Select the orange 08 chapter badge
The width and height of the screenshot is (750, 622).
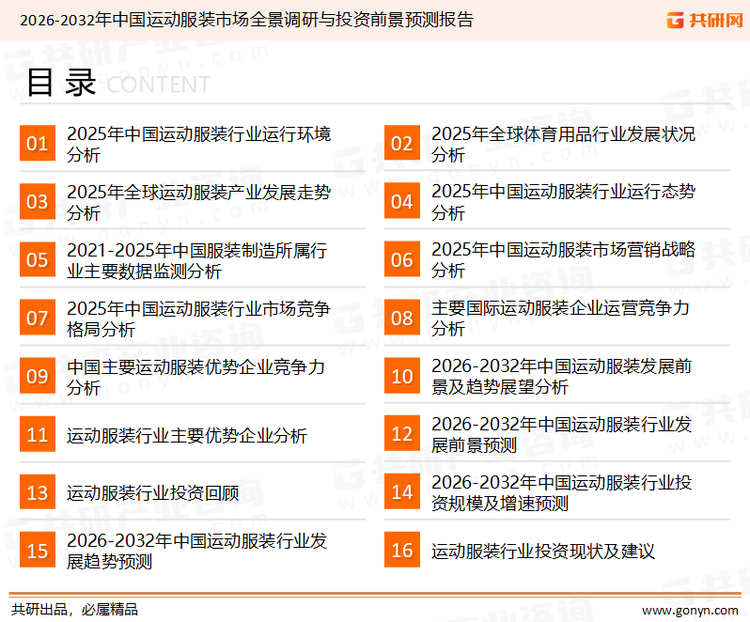pyautogui.click(x=402, y=318)
